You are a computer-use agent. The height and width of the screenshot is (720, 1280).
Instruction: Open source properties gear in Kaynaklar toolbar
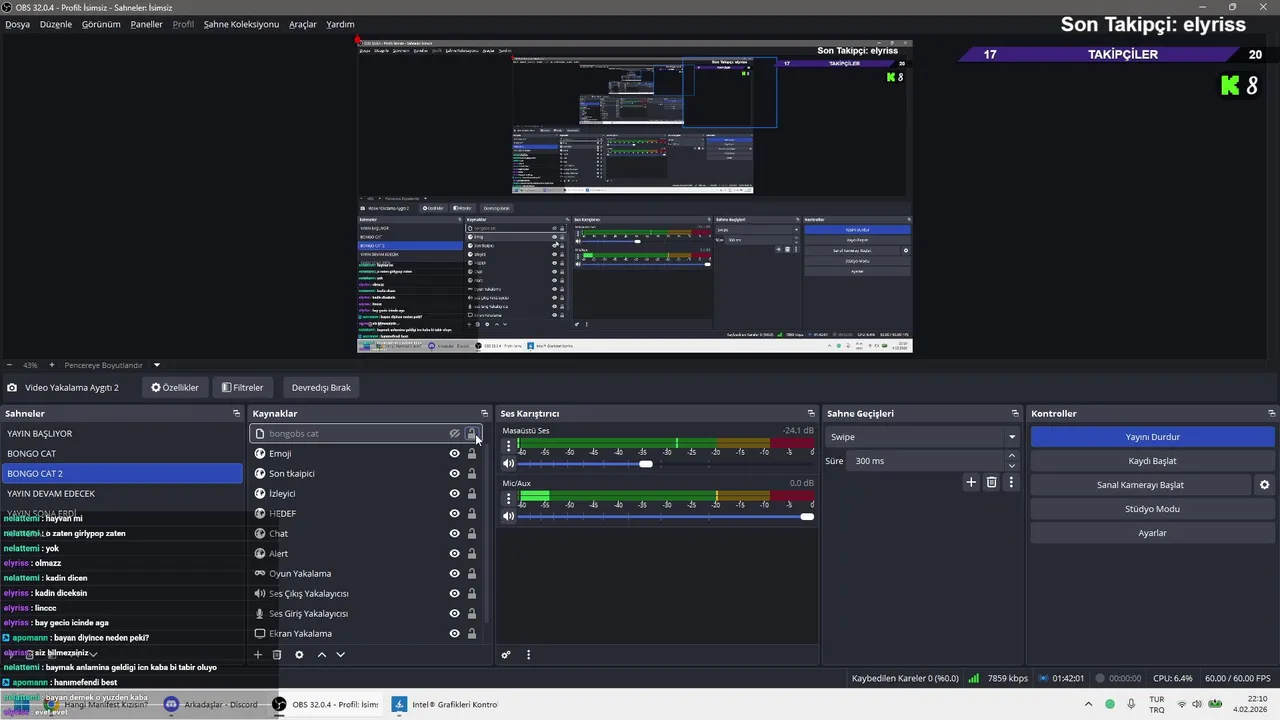[x=299, y=655]
